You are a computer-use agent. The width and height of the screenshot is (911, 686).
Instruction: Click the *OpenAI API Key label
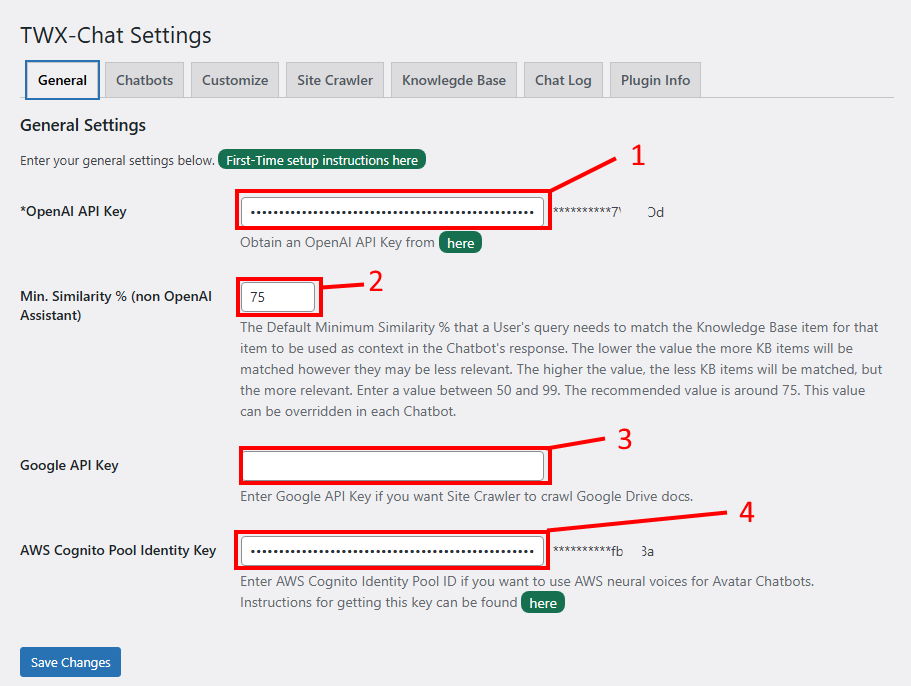pyautogui.click(x=73, y=211)
